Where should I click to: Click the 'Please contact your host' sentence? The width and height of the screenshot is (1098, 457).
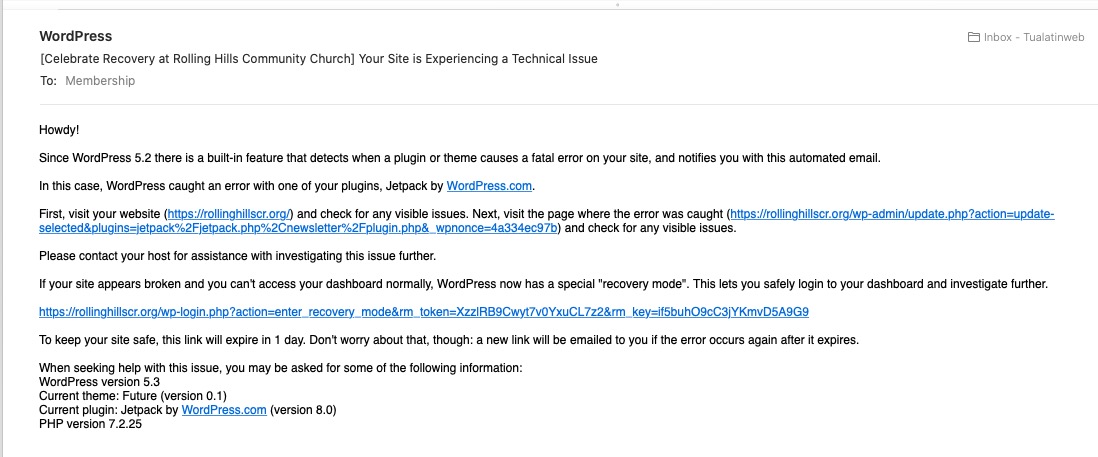point(238,256)
